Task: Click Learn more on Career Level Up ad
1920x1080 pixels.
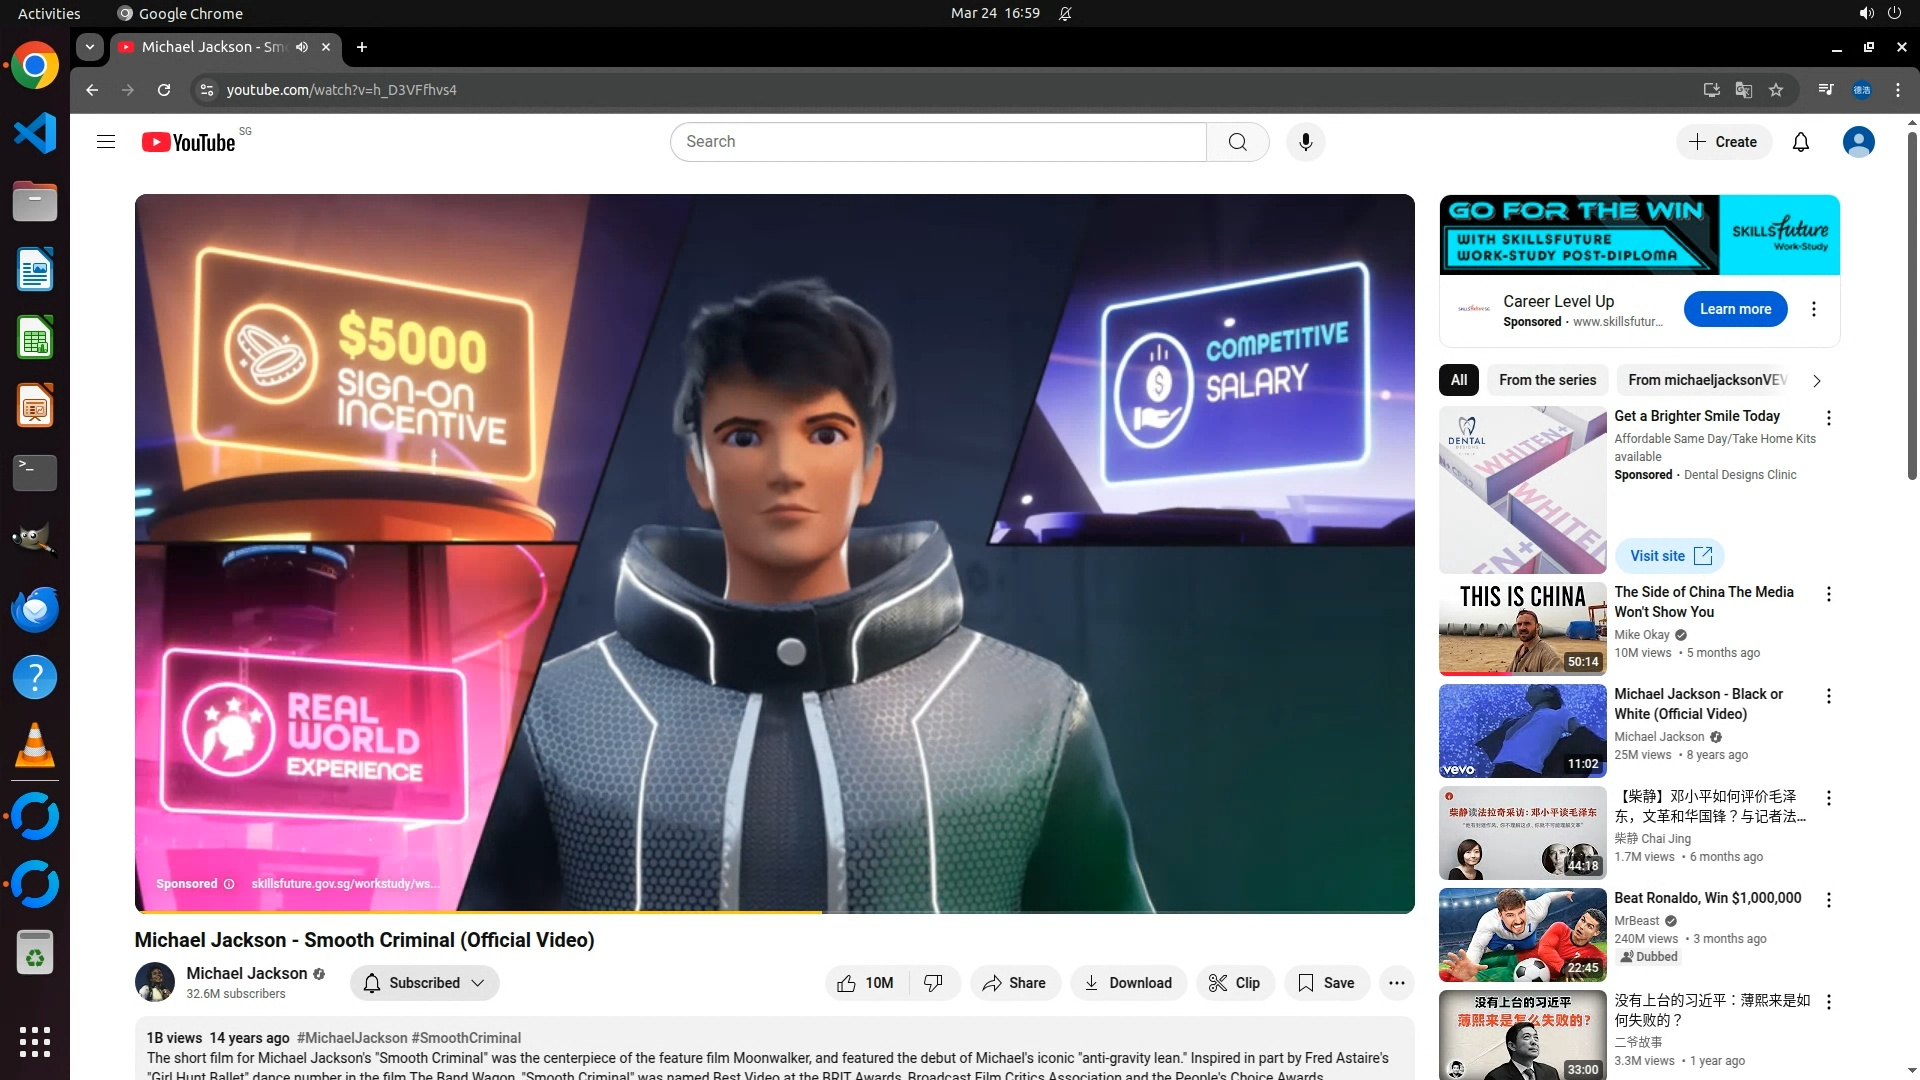Action: pos(1735,309)
